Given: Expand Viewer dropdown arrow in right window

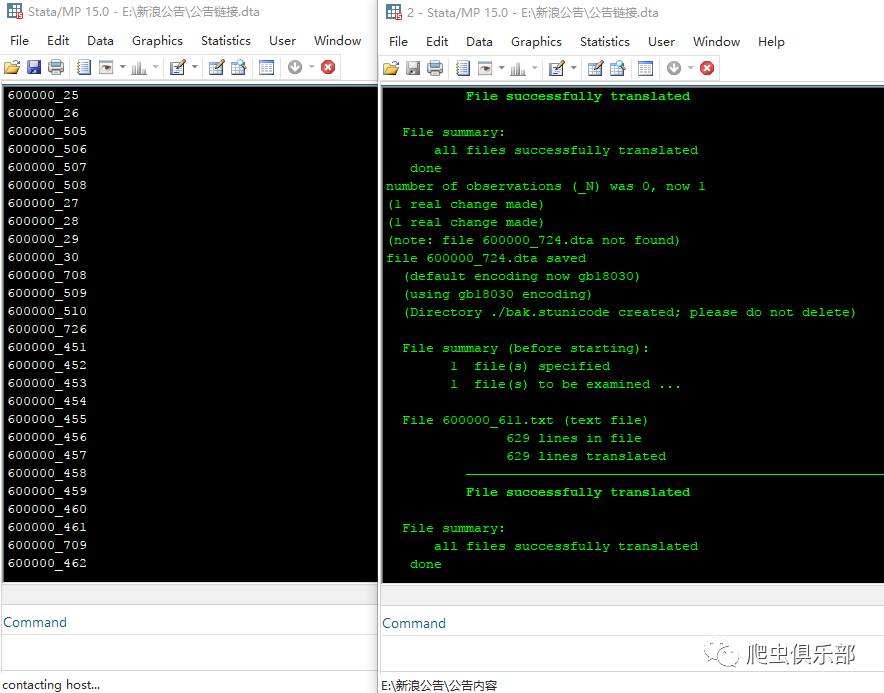Looking at the screenshot, I should coord(501,68).
